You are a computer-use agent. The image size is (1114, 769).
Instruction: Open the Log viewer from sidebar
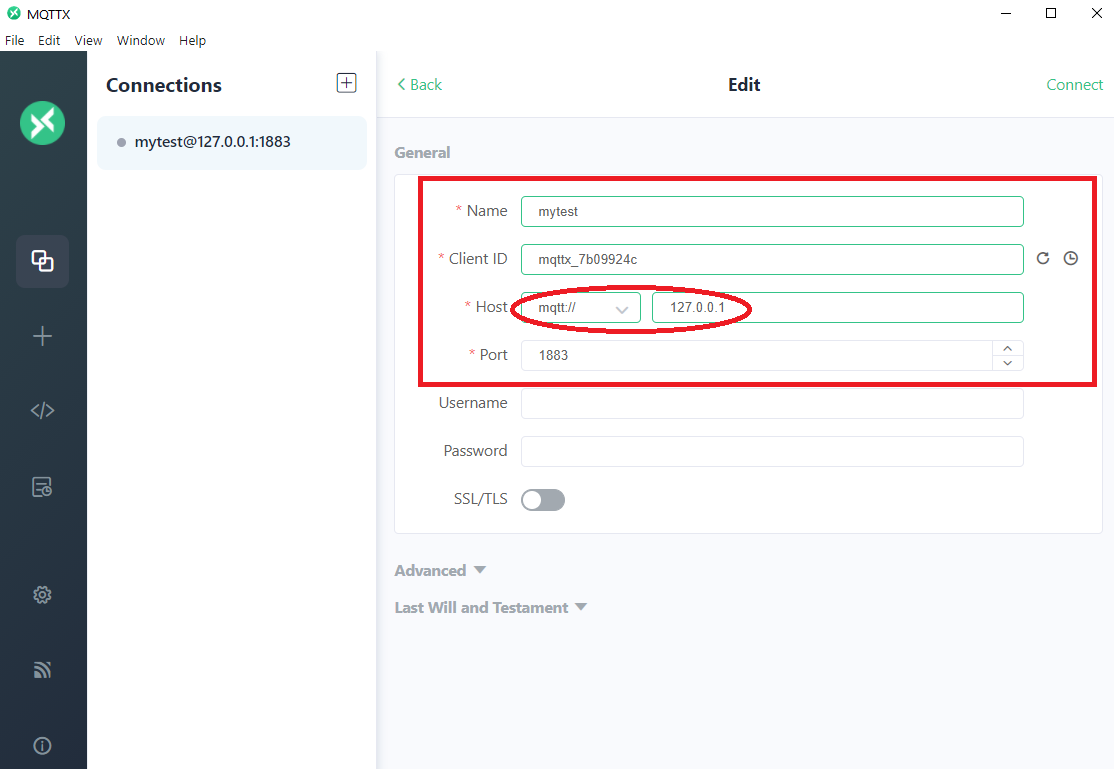pyautogui.click(x=42, y=486)
